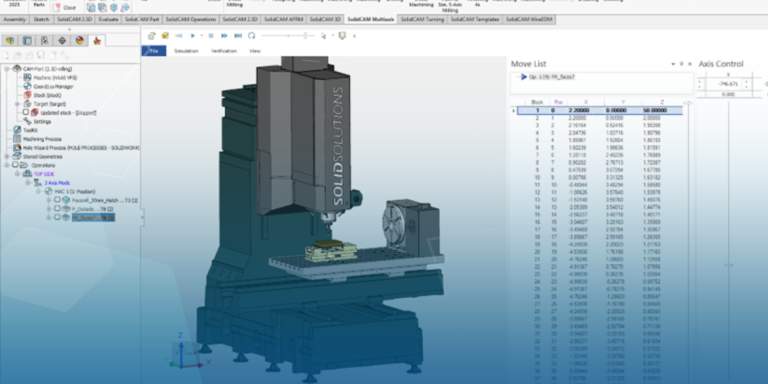Expand the Target tree node
This screenshot has width=768, height=384.
tap(18, 104)
